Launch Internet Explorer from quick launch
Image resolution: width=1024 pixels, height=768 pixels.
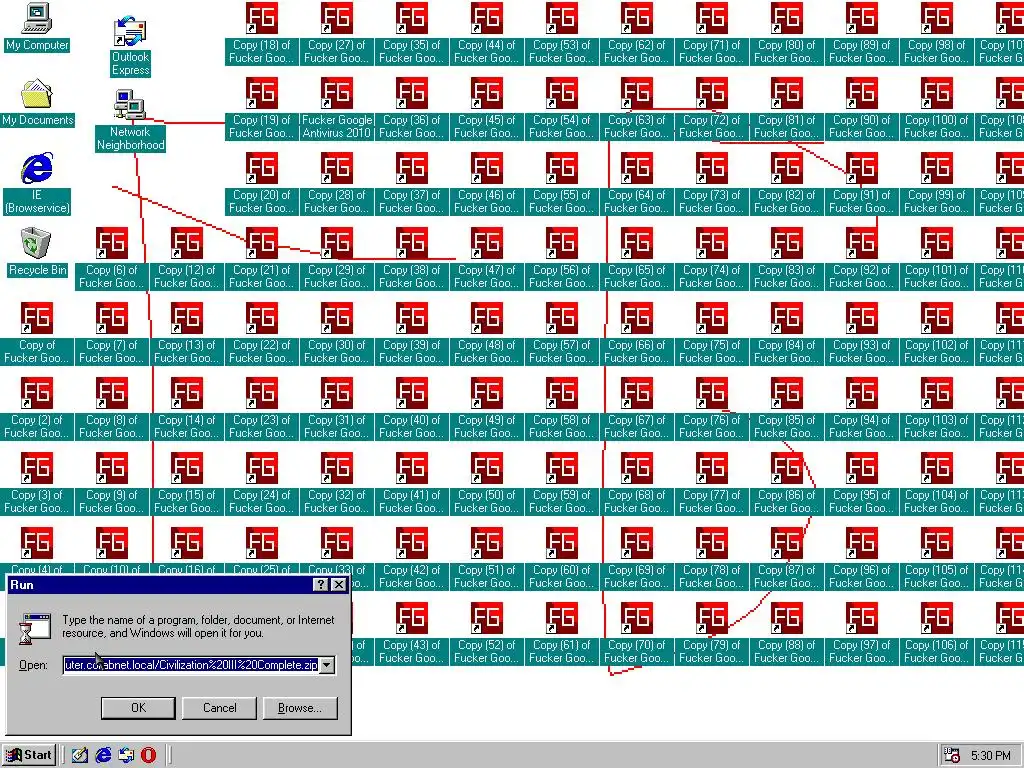coord(103,755)
